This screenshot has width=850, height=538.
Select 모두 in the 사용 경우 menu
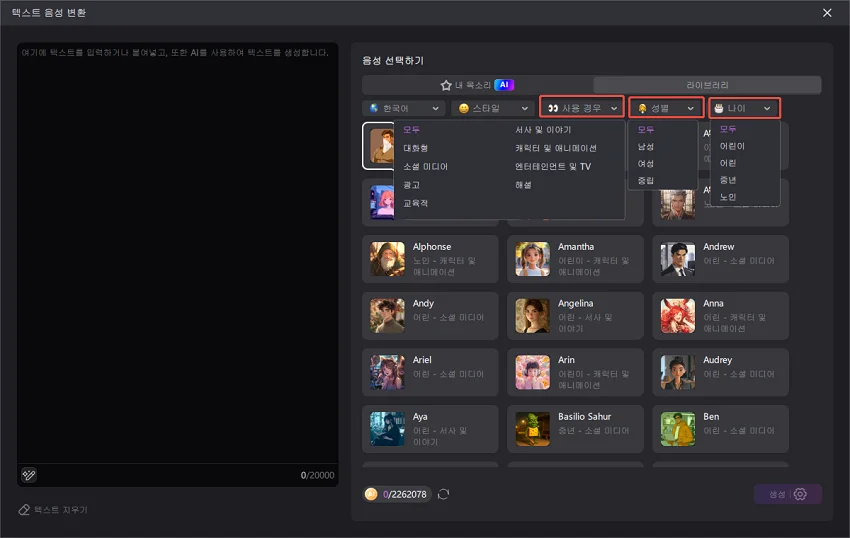[x=411, y=130]
